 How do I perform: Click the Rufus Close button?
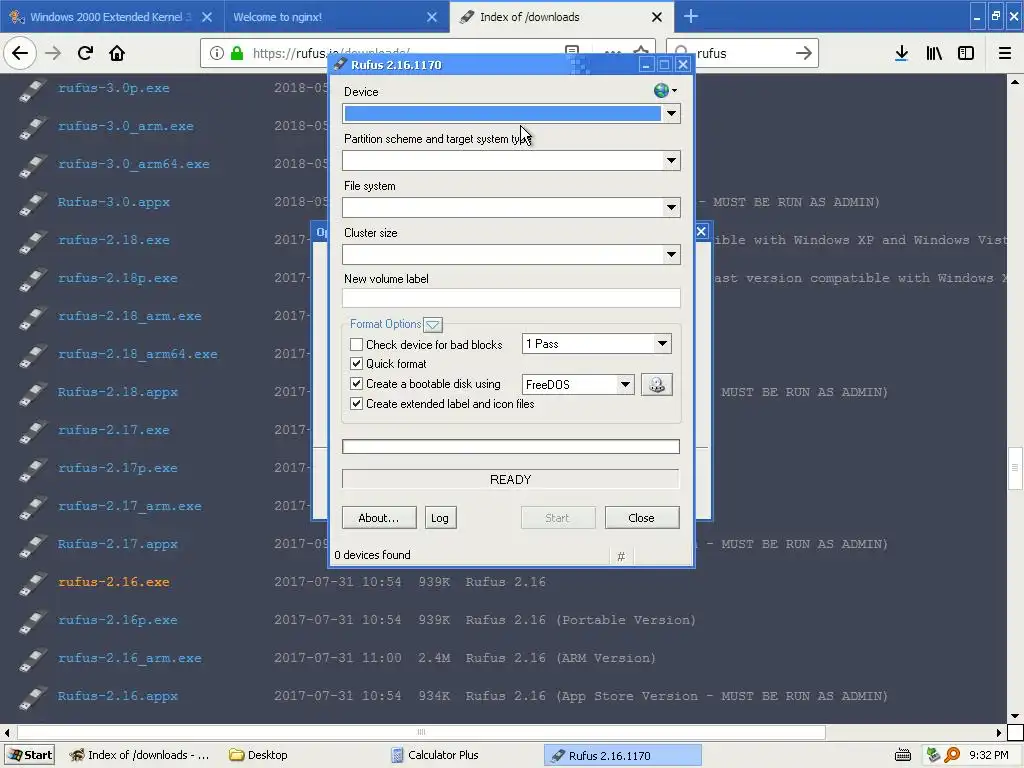tap(641, 518)
